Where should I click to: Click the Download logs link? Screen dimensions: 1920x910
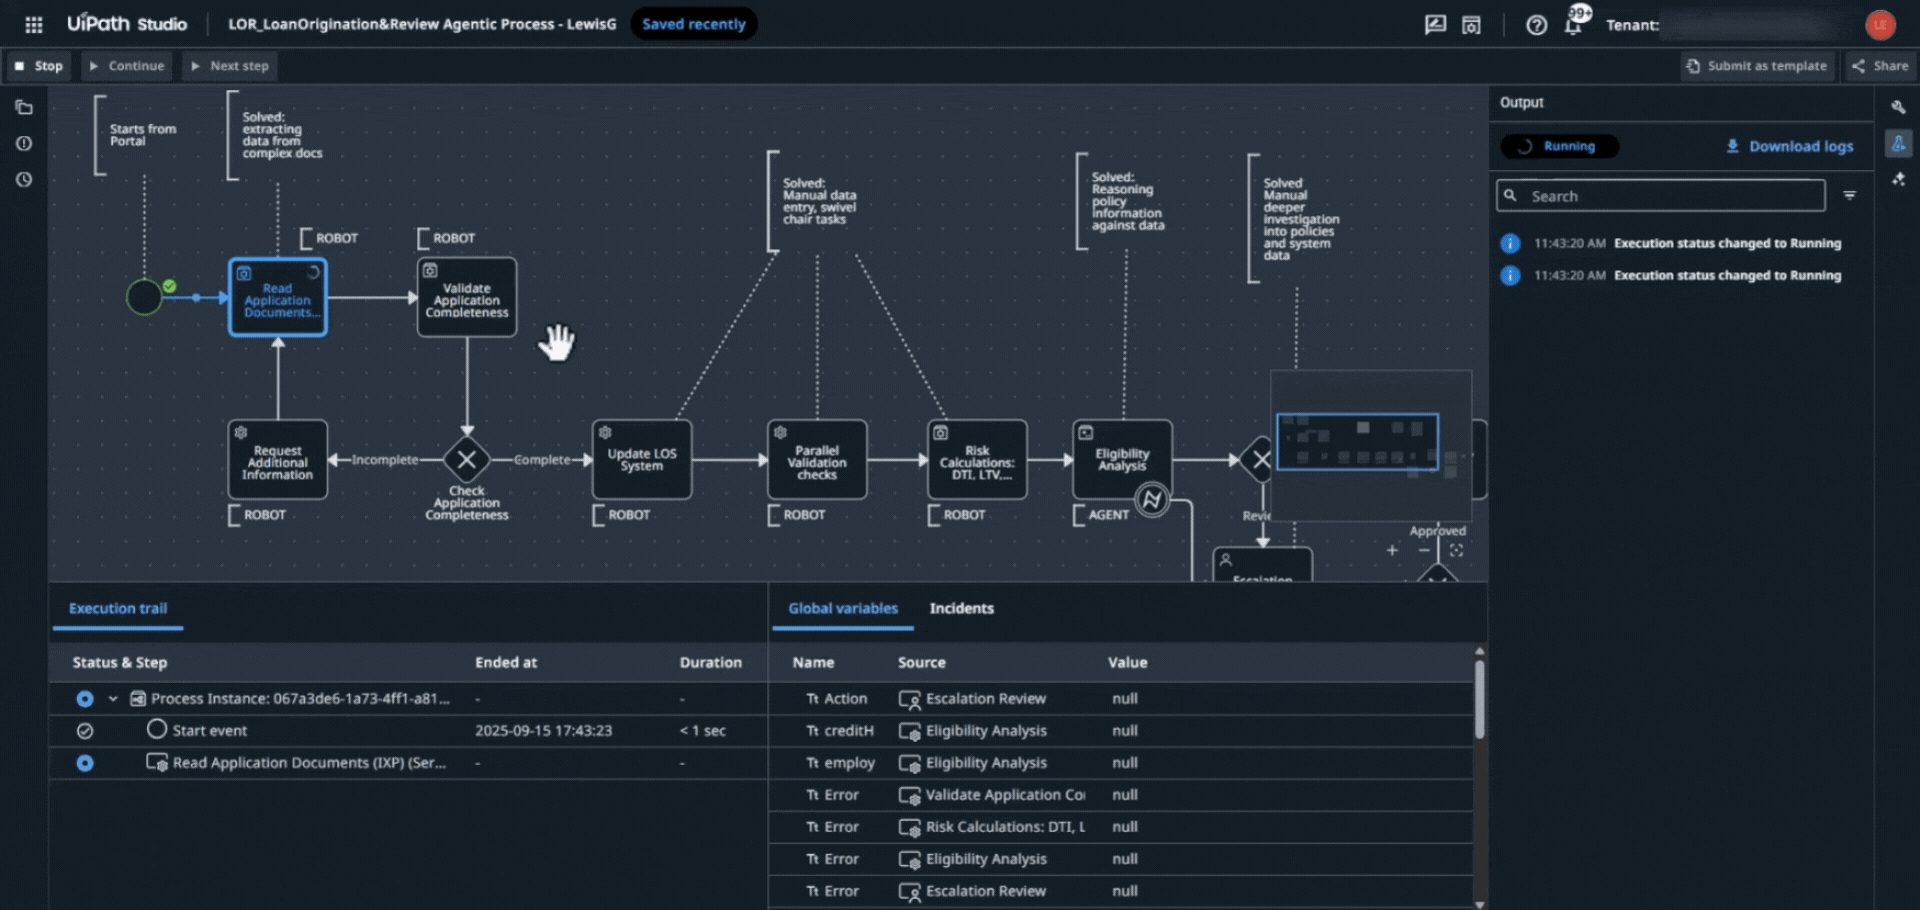tap(1789, 146)
